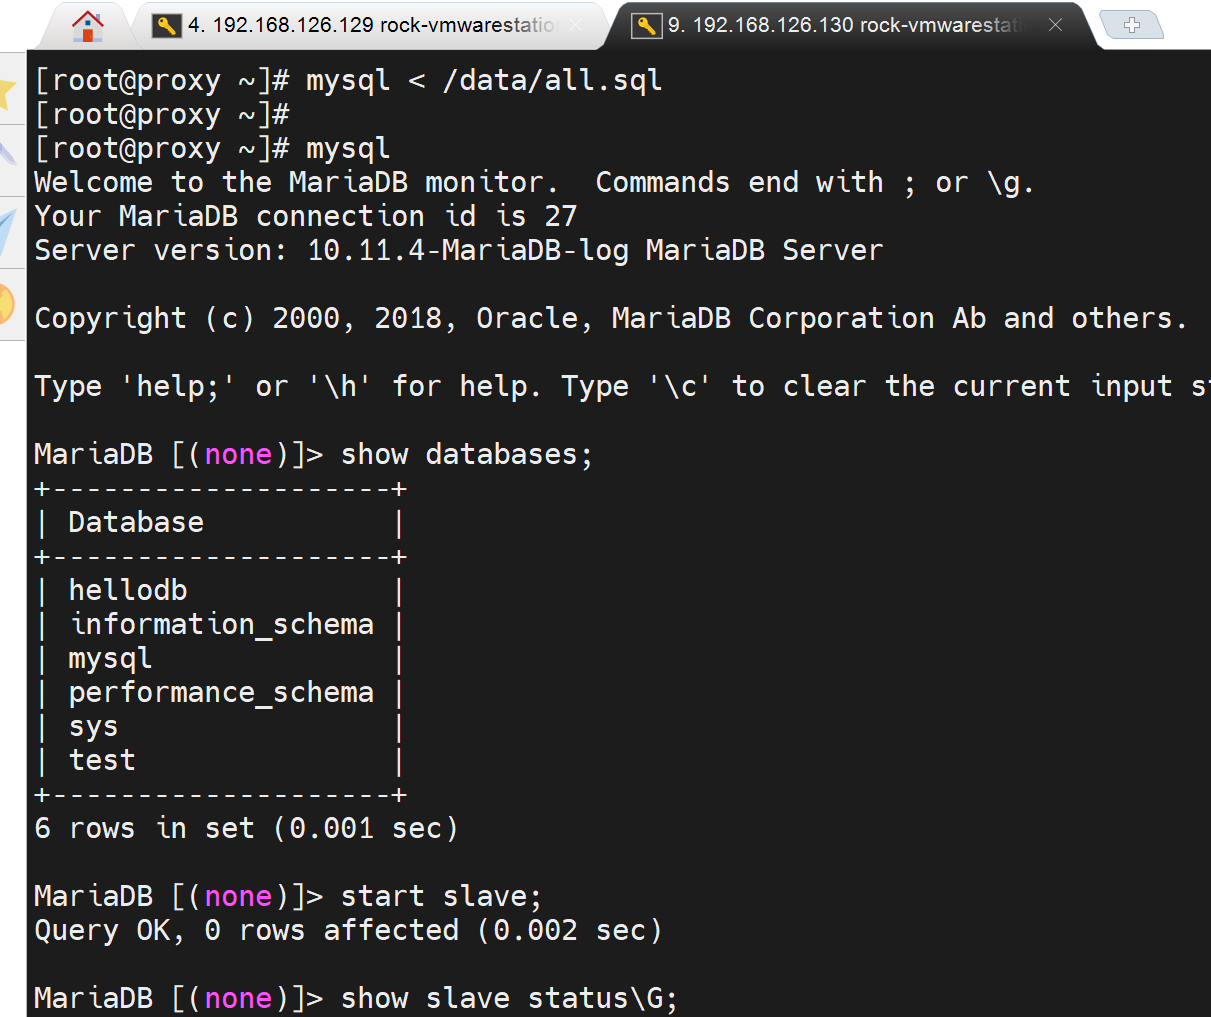Click the hellodb row in database list
Screen dimensions: 1211x1017
point(128,590)
